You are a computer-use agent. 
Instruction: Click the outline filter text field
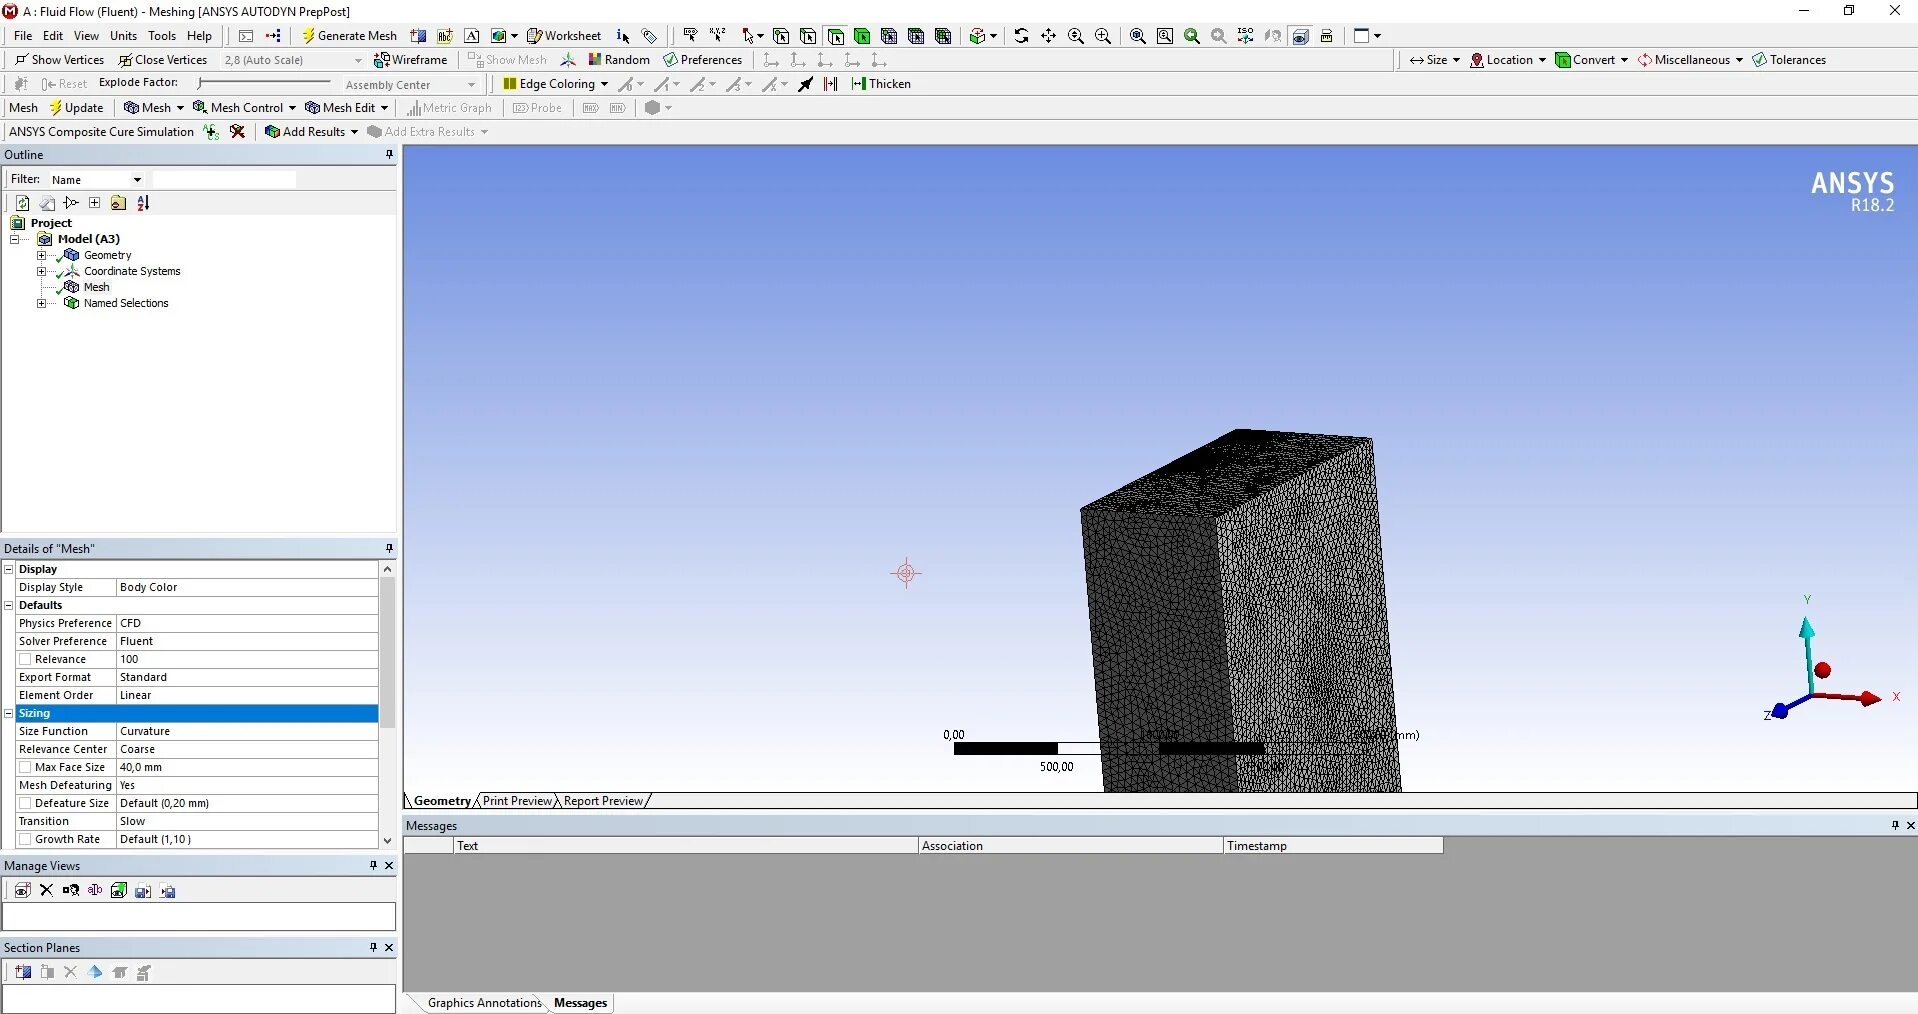coord(223,180)
